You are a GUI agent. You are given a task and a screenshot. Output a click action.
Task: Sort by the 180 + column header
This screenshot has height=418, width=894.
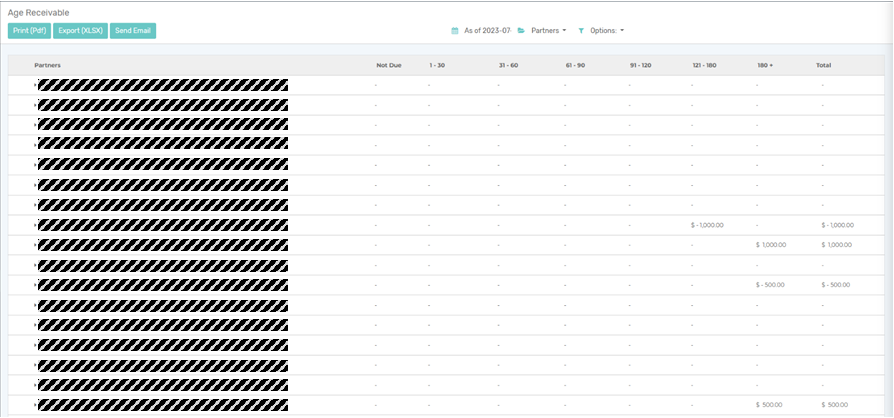765,65
